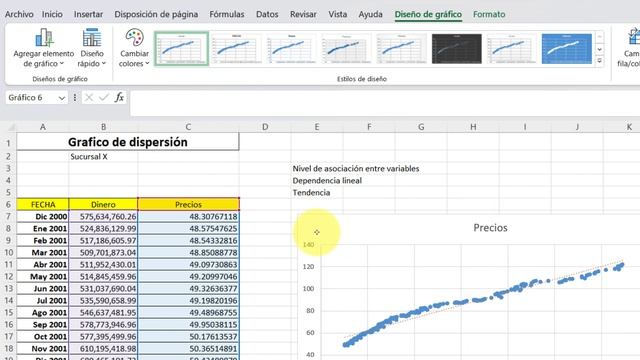
Task: Apply the fourth chart style with gray background
Action: [x=346, y=49]
